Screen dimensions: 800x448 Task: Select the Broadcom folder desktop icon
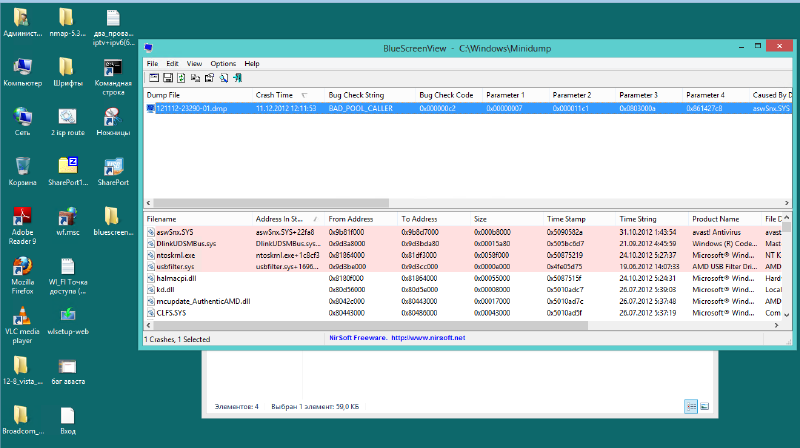pyautogui.click(x=22, y=420)
